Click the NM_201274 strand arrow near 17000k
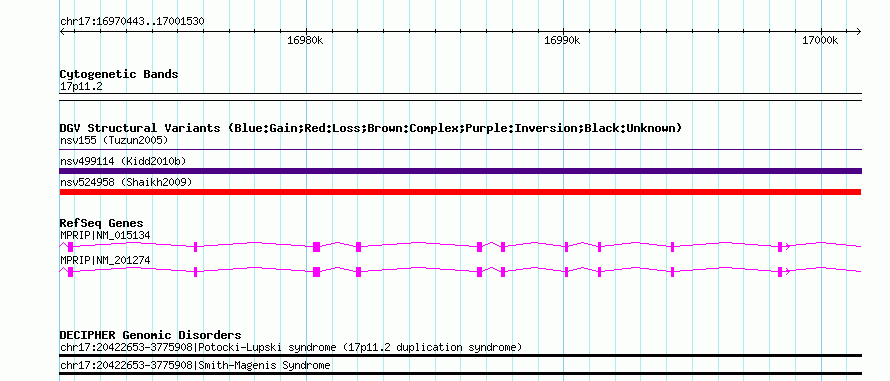Image resolution: width=890 pixels, height=381 pixels. click(787, 271)
